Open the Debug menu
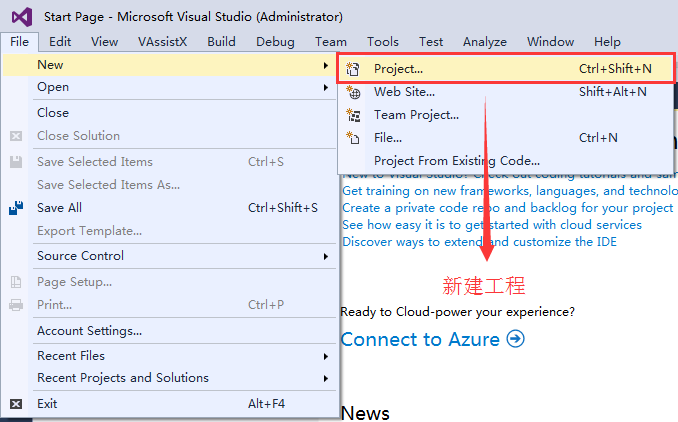678x422 pixels. click(x=275, y=42)
